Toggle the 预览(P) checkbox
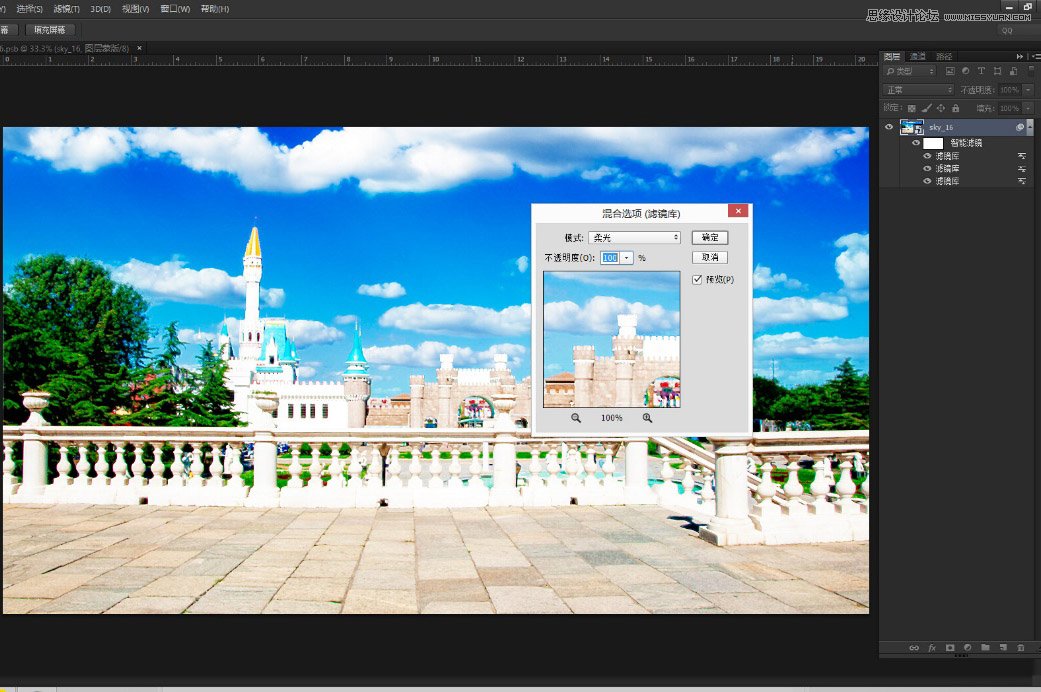Screen dimensions: 1041x692 click(697, 280)
